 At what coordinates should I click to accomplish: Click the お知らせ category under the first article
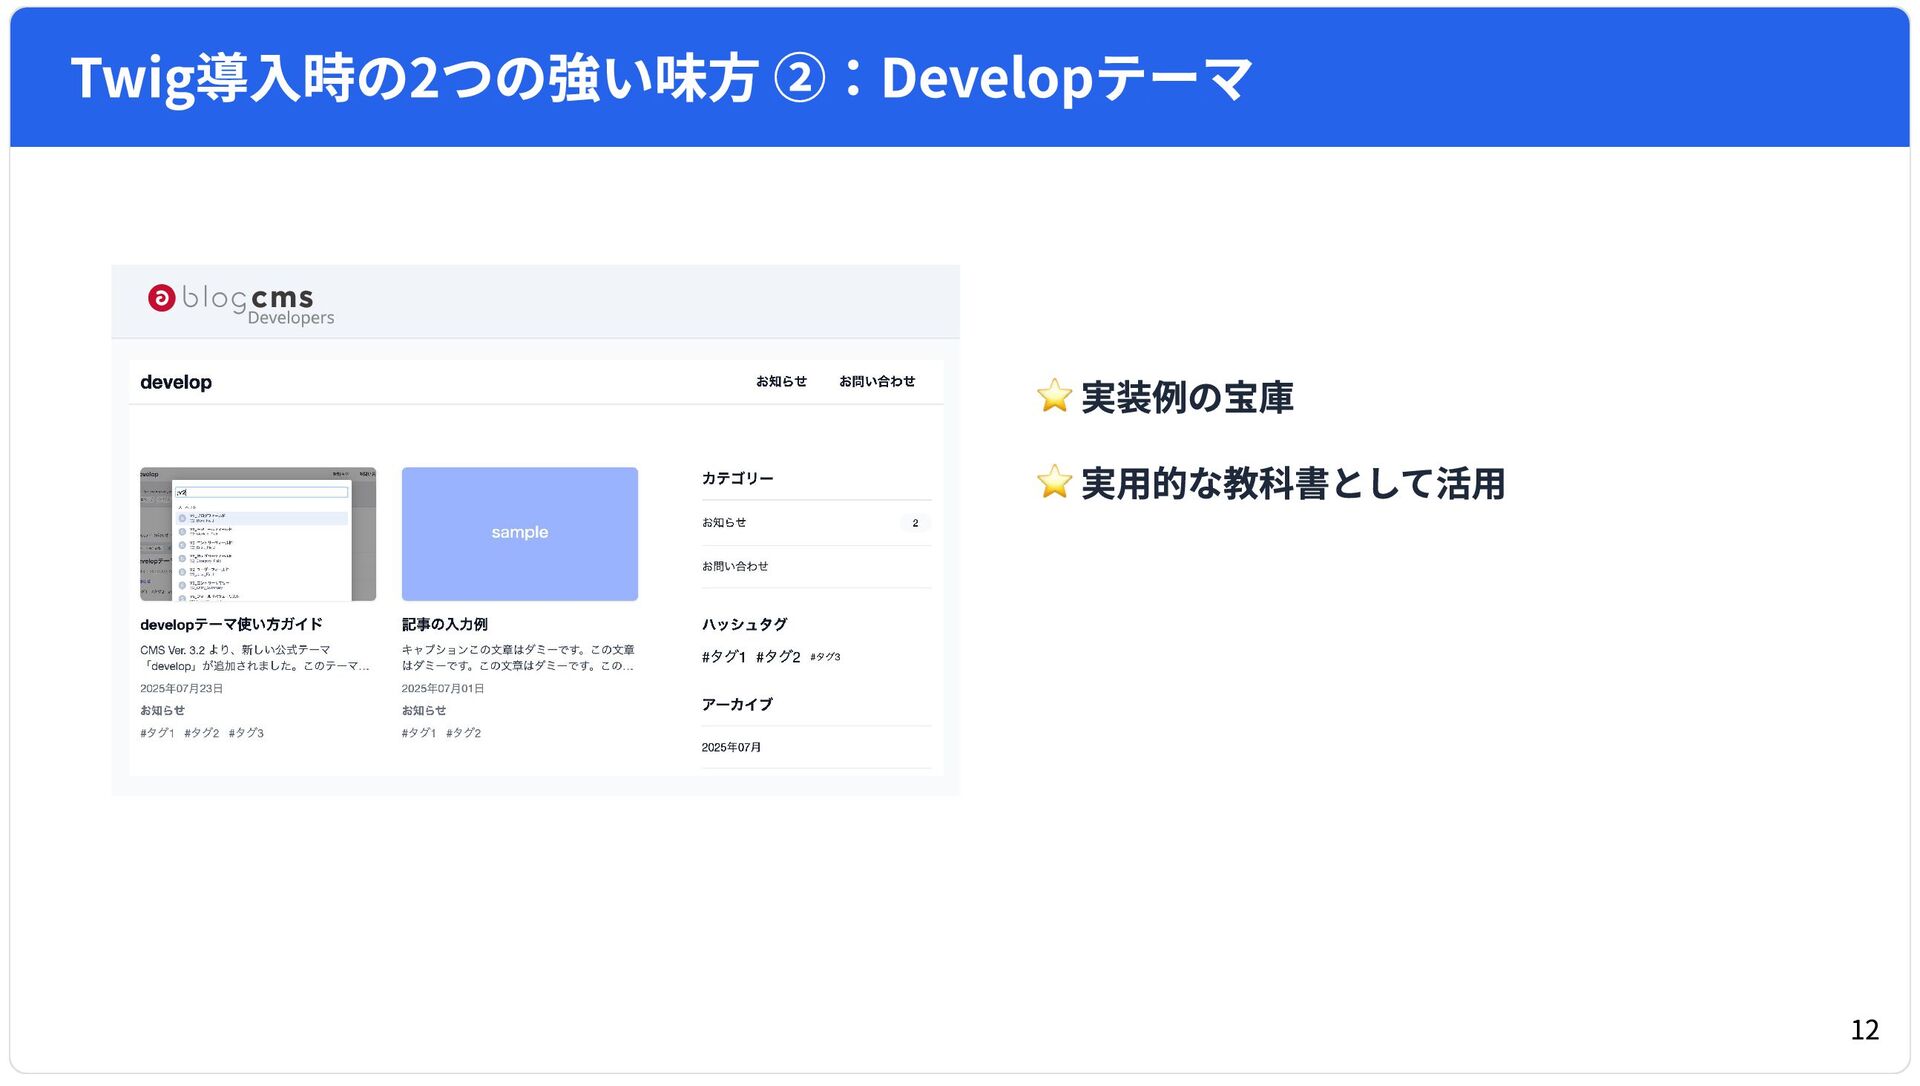pos(162,711)
